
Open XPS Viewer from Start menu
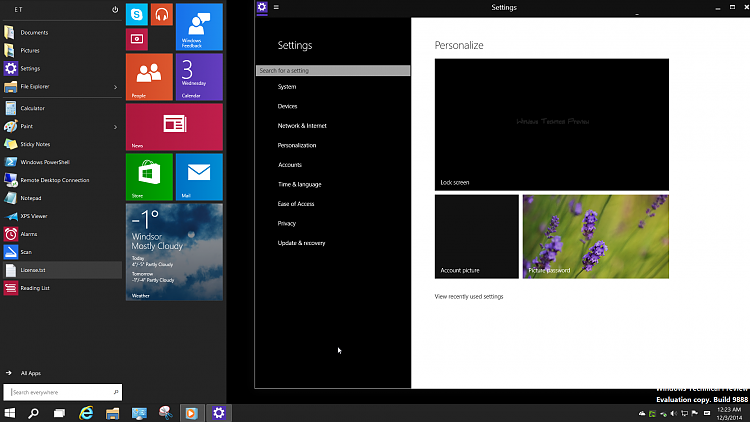pos(62,216)
